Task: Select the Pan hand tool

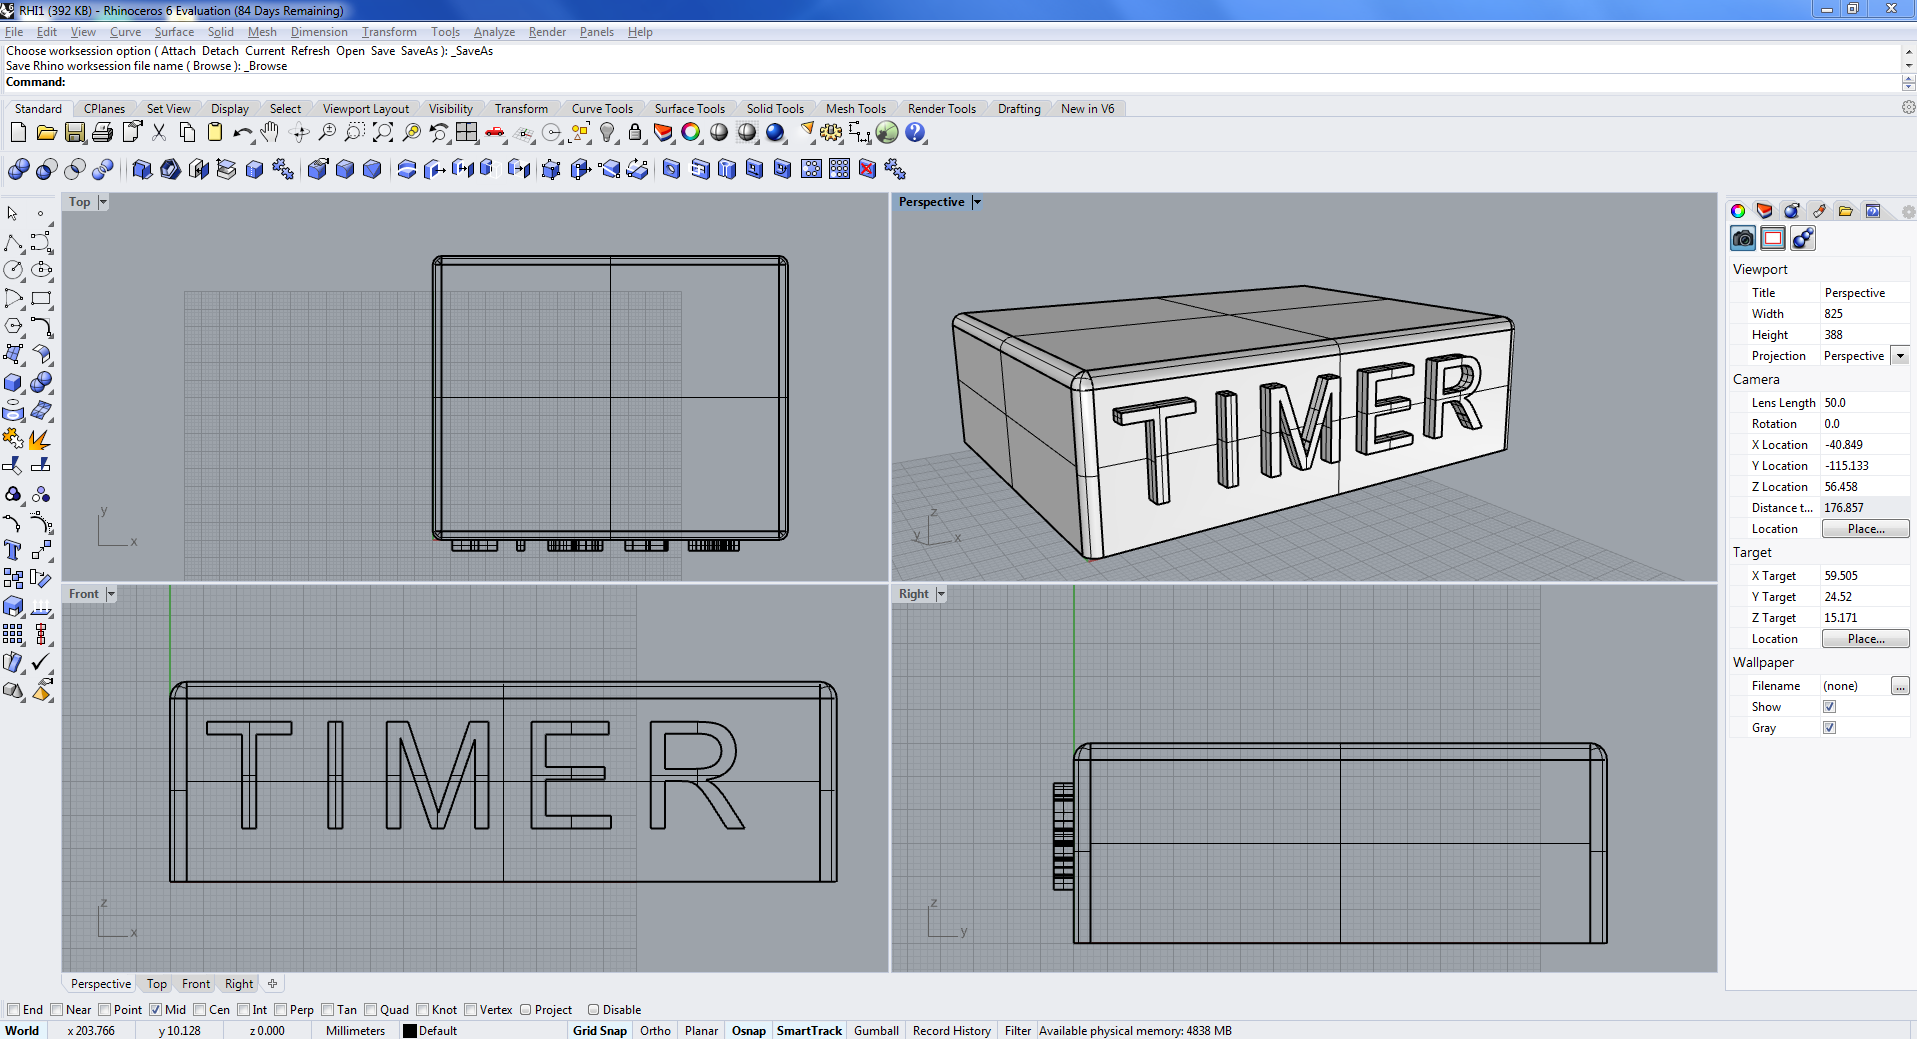Action: pos(270,133)
